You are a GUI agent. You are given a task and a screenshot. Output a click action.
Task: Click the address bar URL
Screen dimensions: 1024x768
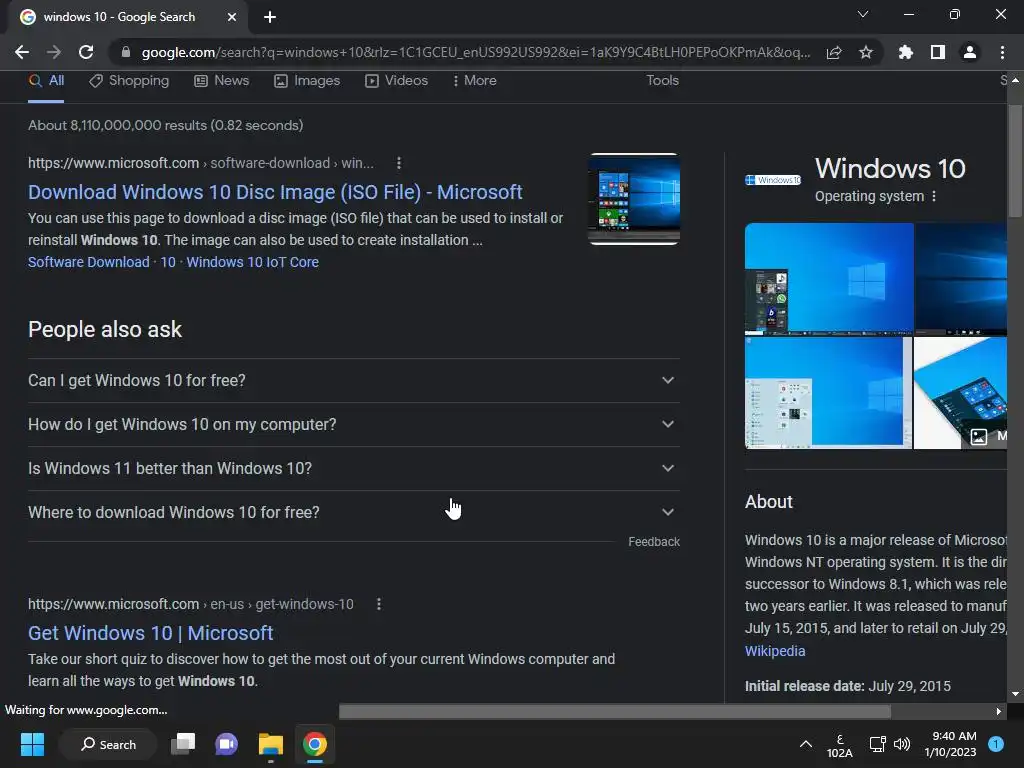point(475,52)
